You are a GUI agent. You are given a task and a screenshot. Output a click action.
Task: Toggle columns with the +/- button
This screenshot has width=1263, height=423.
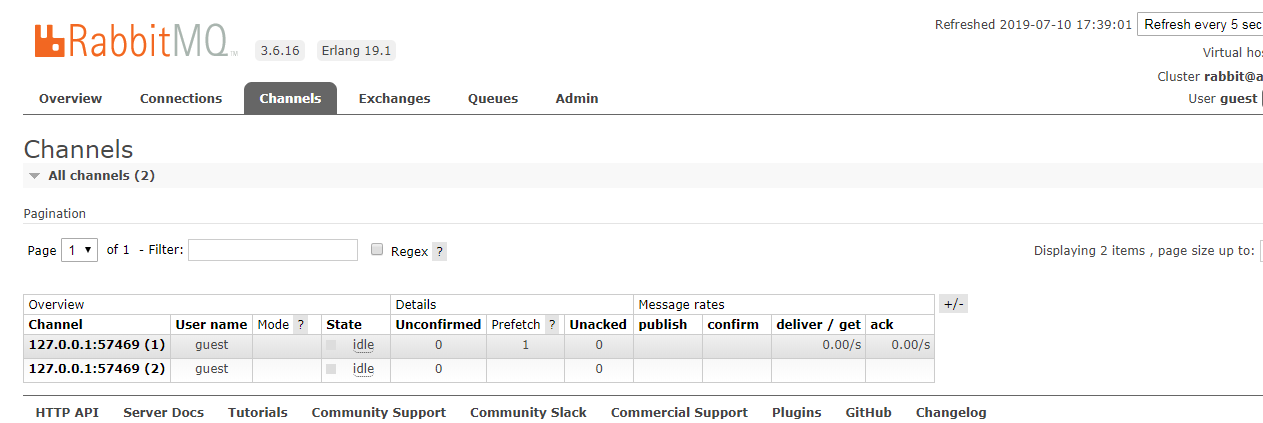[x=953, y=304]
